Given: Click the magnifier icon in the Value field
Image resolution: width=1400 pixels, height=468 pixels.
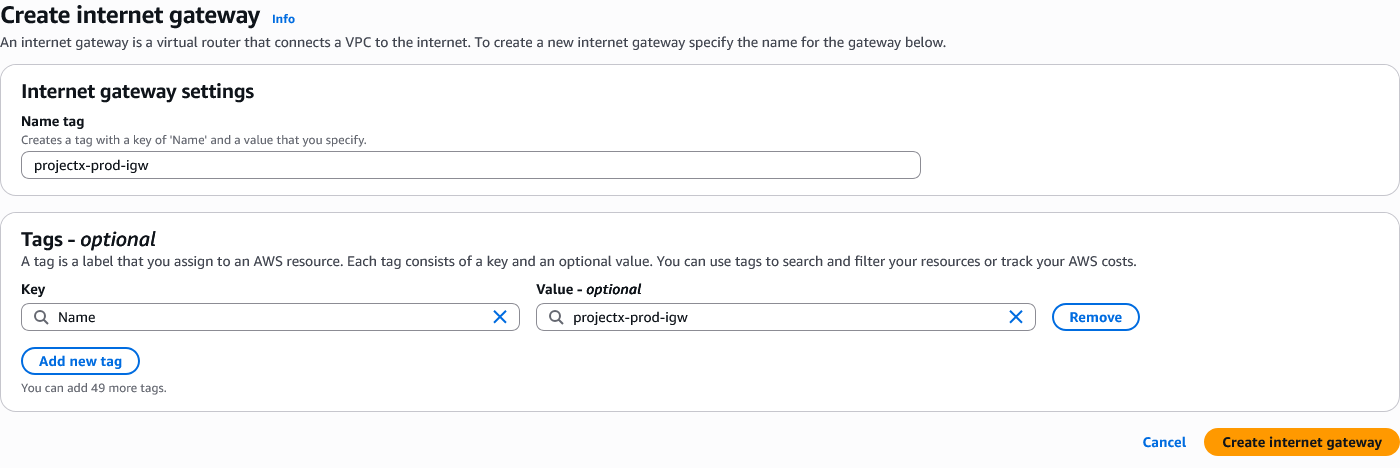Looking at the screenshot, I should point(556,317).
